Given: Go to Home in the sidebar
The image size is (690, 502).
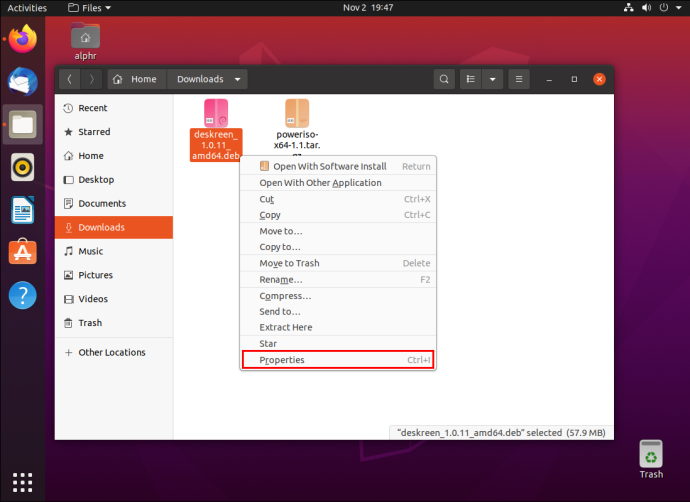Looking at the screenshot, I should pos(114,156).
